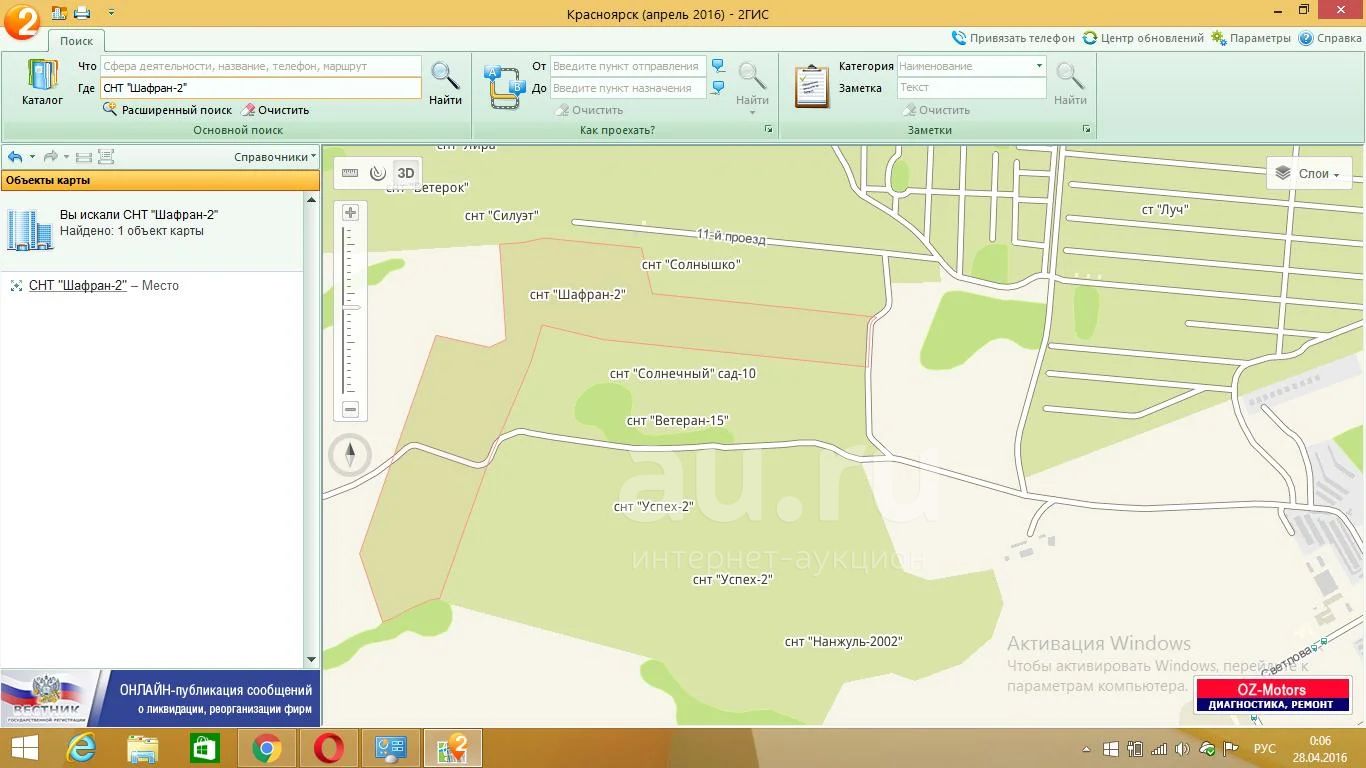Open the Каталог directory

click(x=42, y=83)
